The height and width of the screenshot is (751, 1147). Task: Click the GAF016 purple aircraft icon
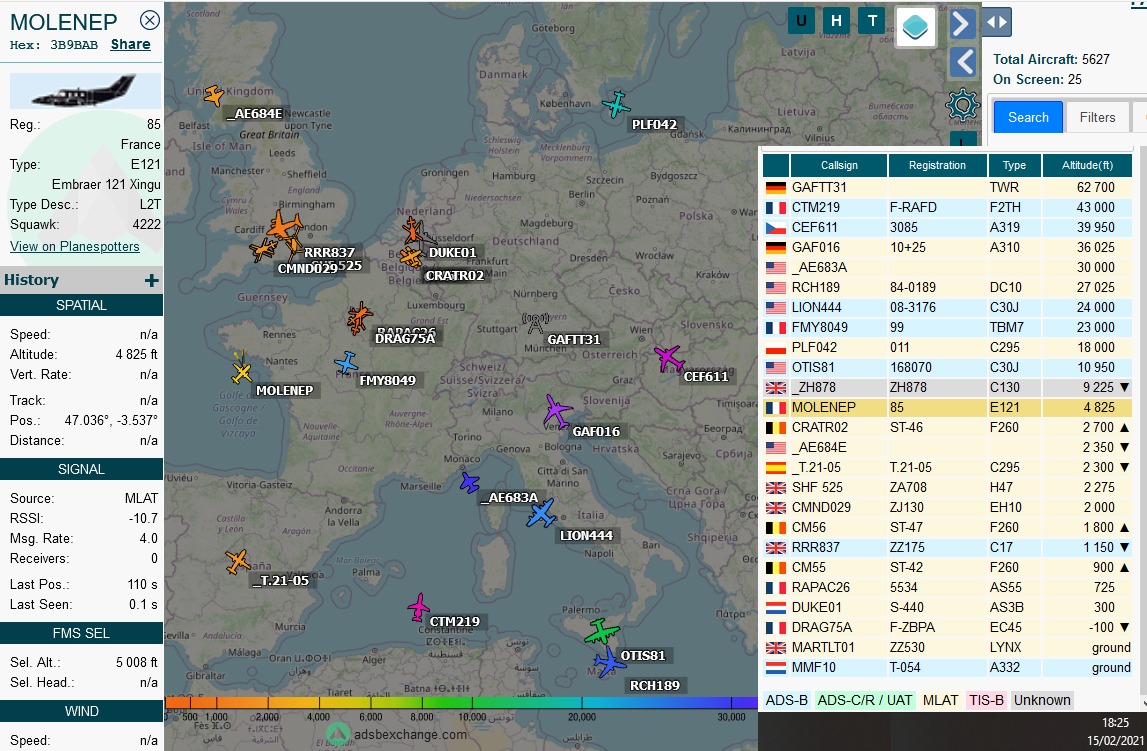[x=556, y=410]
